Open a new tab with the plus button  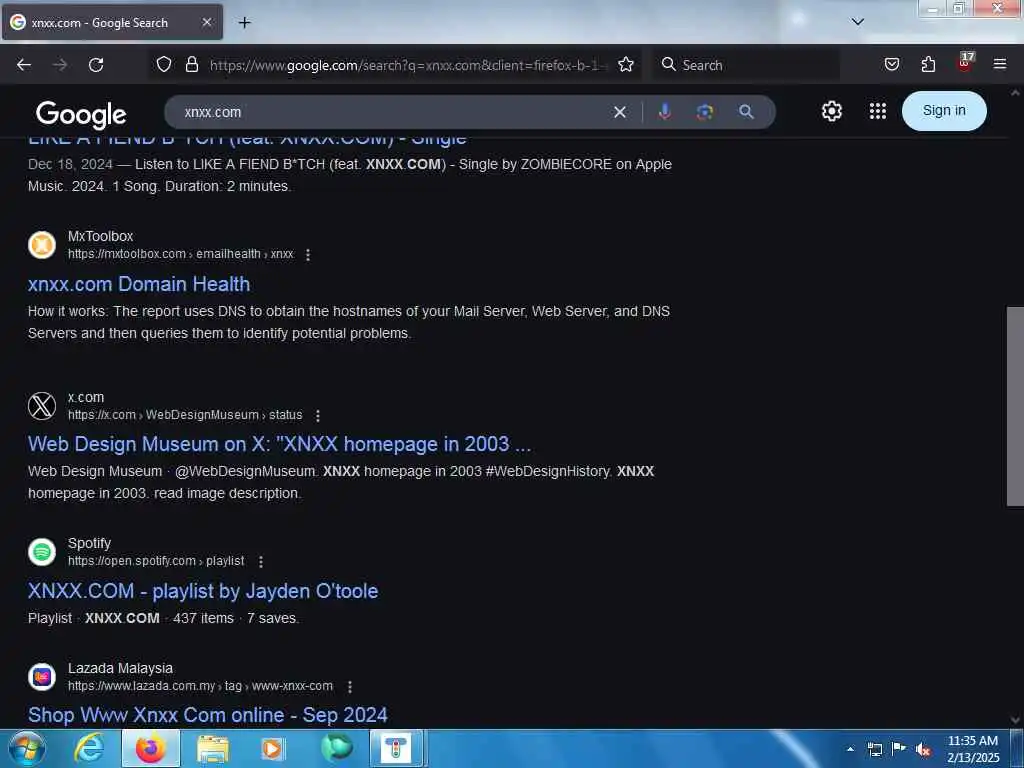(x=244, y=23)
